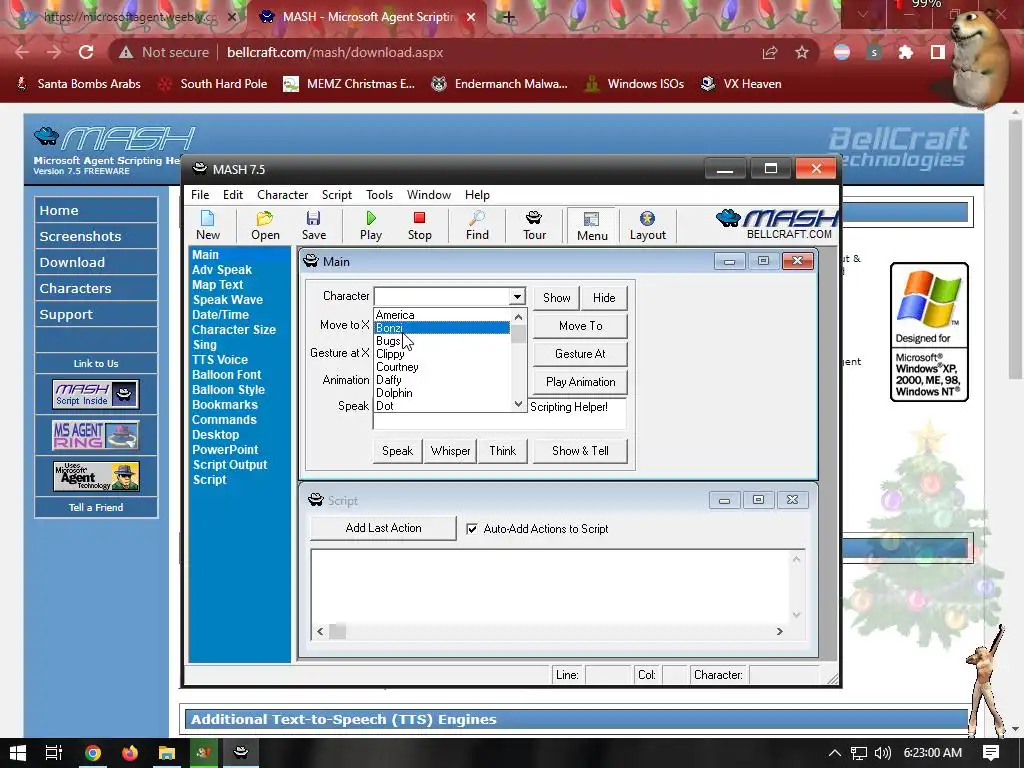Open the Edit menu in MASH
Screen dimensions: 1024x768
click(x=232, y=195)
